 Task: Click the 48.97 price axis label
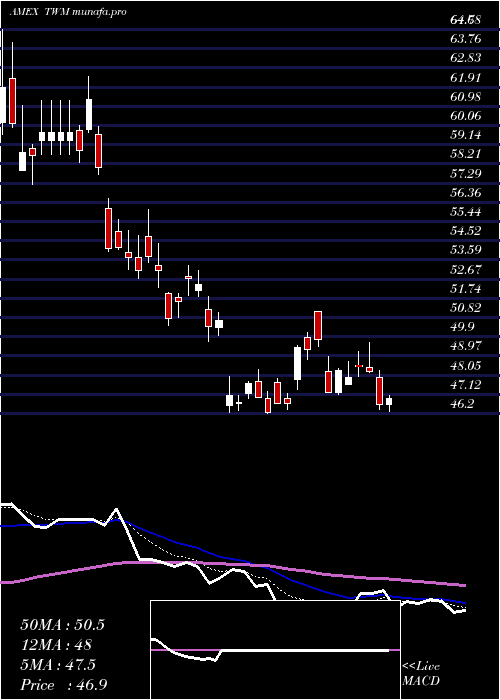466,346
